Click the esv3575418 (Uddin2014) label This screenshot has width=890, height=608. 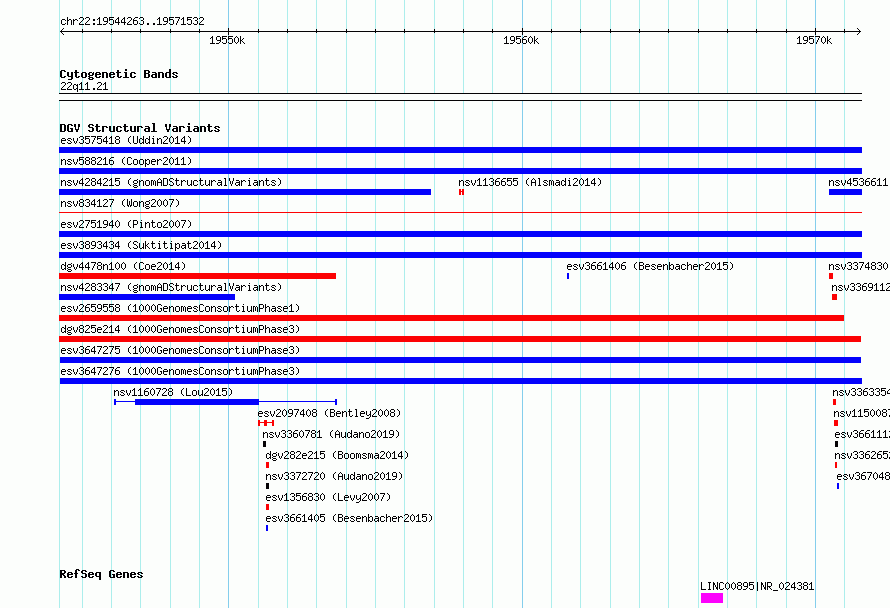(x=126, y=140)
